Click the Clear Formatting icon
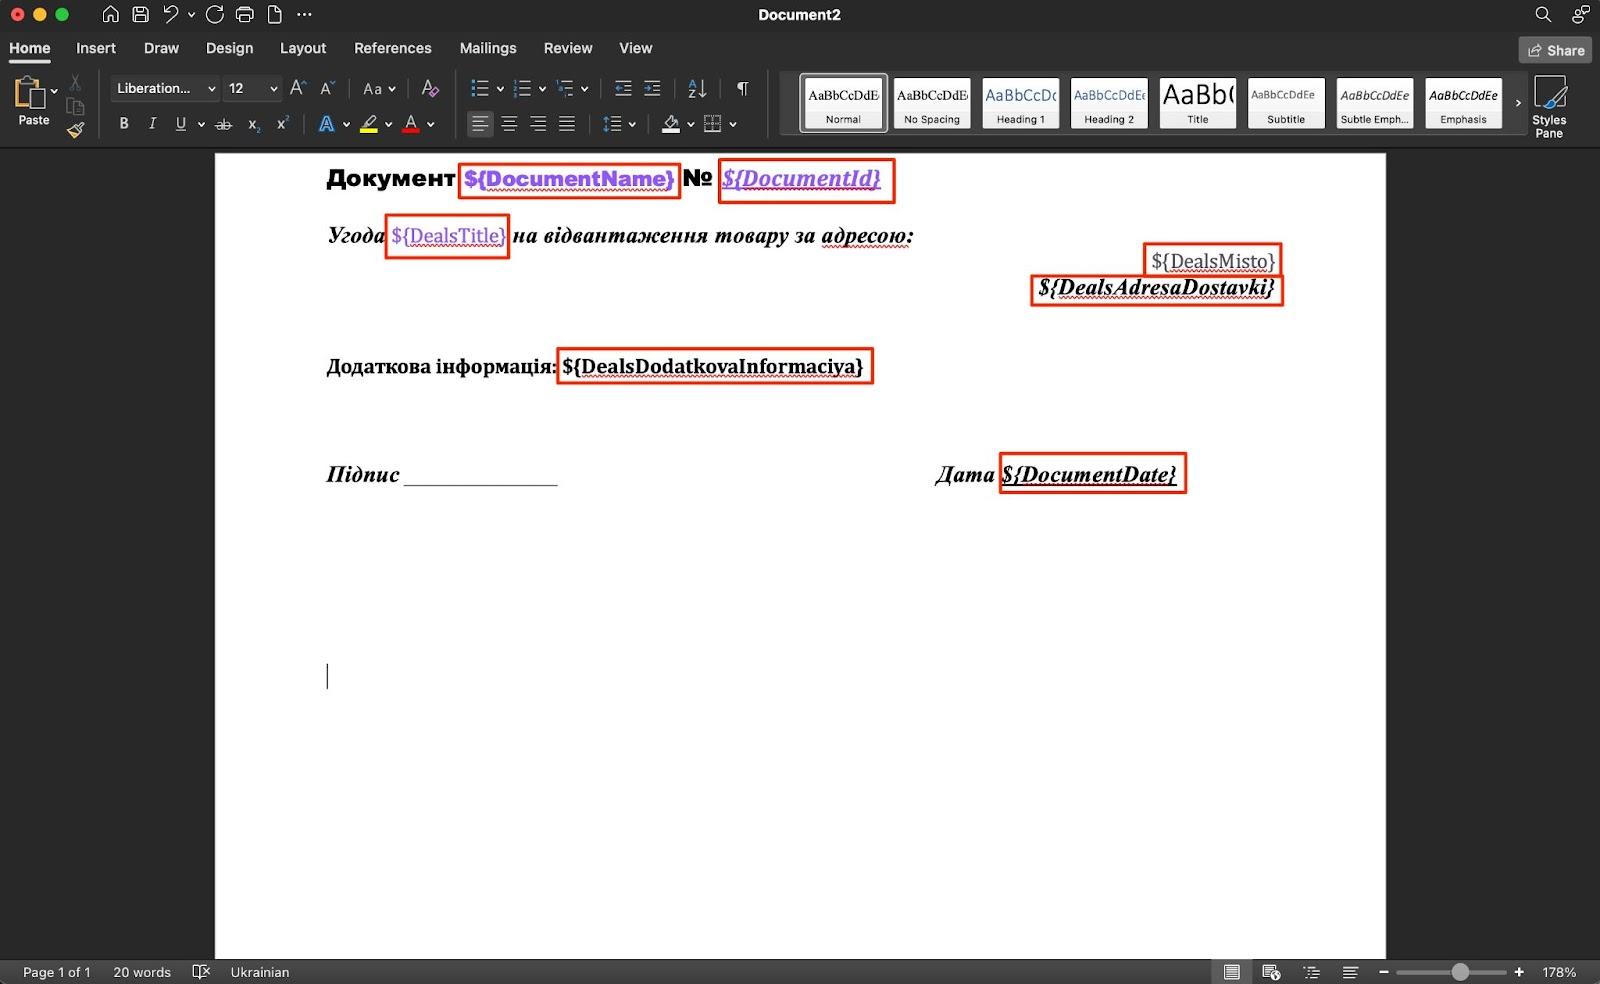This screenshot has height=984, width=1600. pyautogui.click(x=430, y=88)
